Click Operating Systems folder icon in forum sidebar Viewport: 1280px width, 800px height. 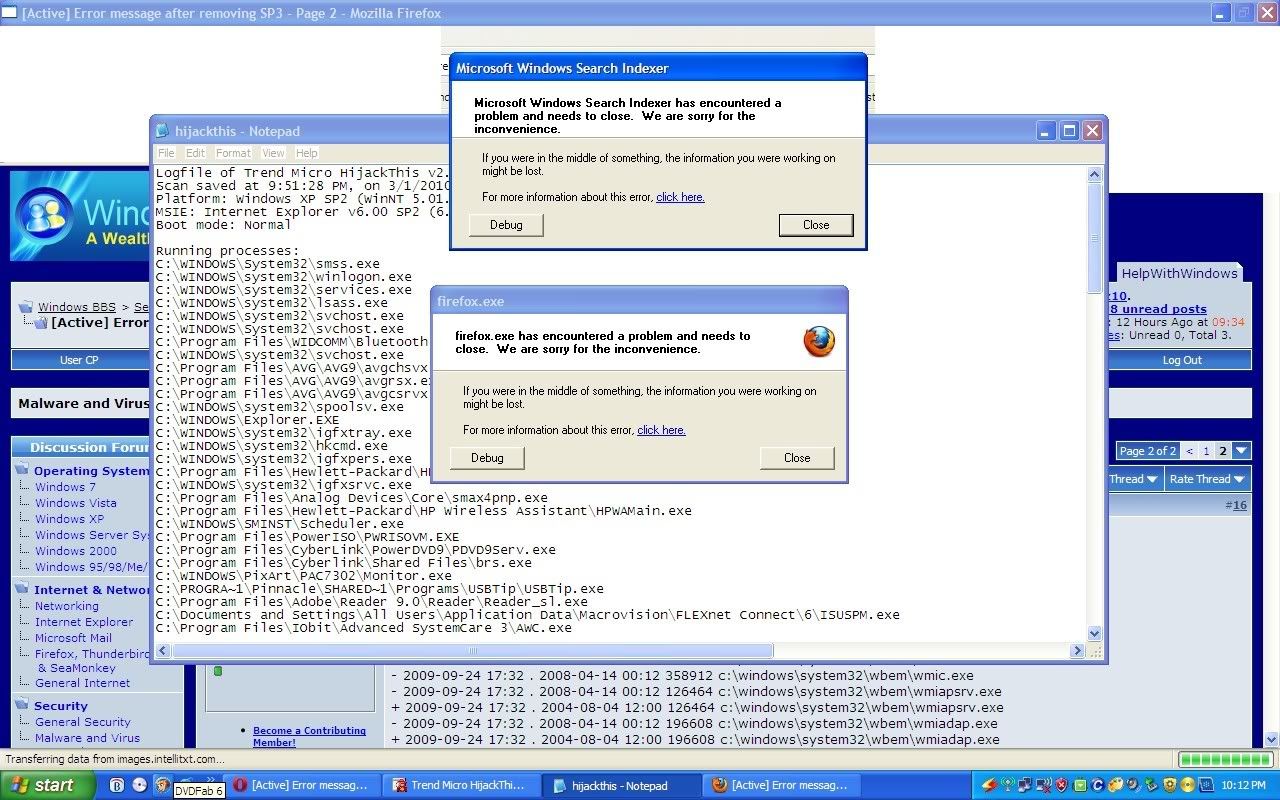(23, 470)
